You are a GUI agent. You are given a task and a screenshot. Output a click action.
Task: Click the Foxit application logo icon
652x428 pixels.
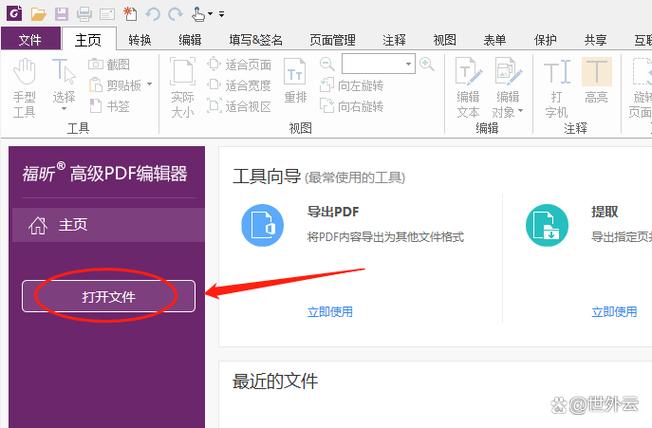14,13
